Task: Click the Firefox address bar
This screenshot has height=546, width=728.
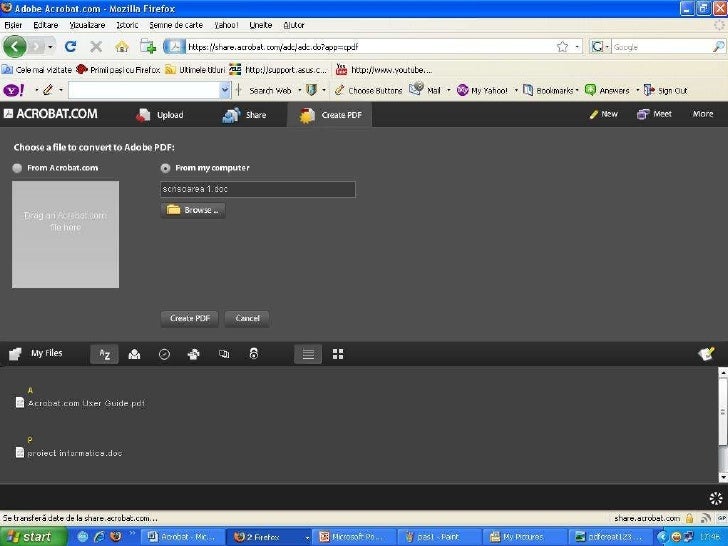Action: (x=369, y=47)
